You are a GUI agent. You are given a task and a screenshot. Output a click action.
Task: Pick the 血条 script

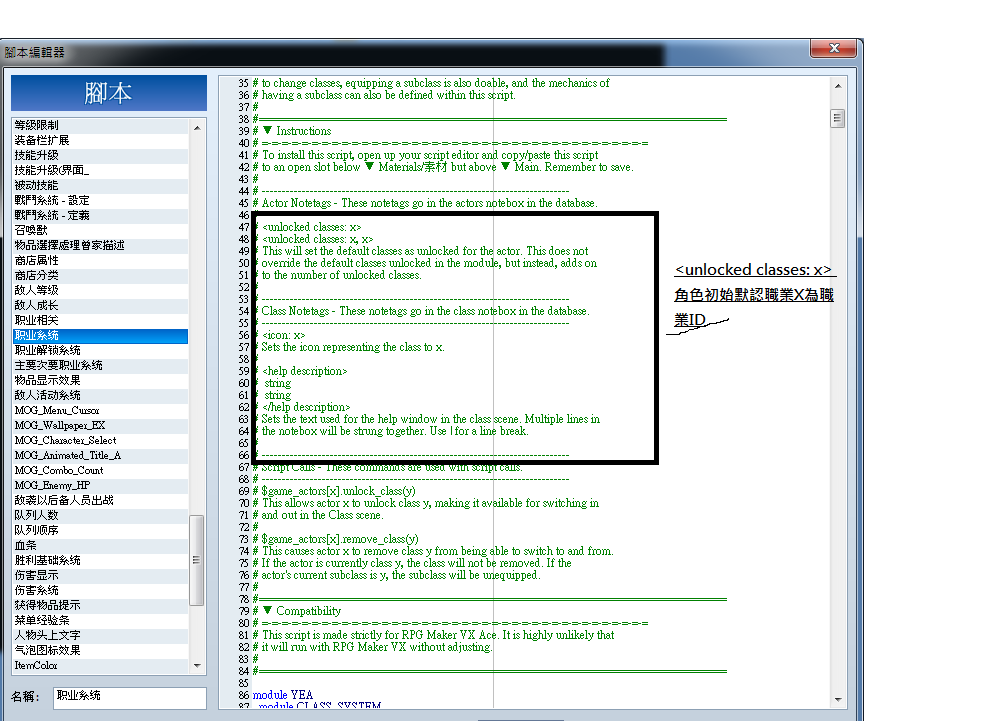[100, 546]
